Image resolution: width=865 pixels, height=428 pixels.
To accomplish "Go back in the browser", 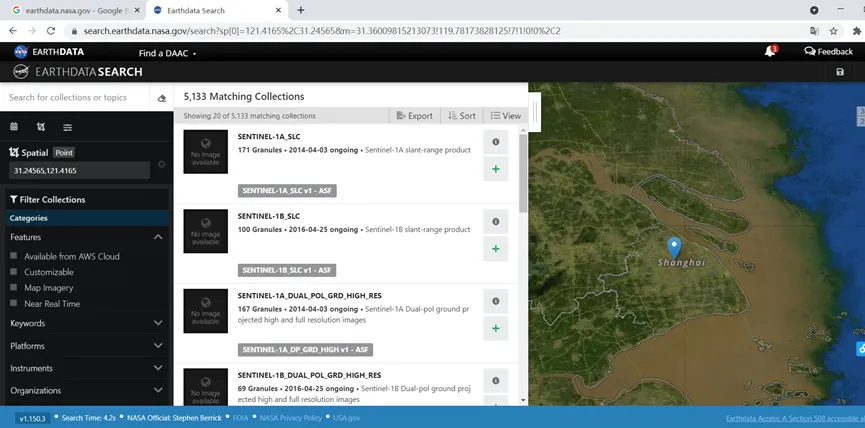I will 13,31.
